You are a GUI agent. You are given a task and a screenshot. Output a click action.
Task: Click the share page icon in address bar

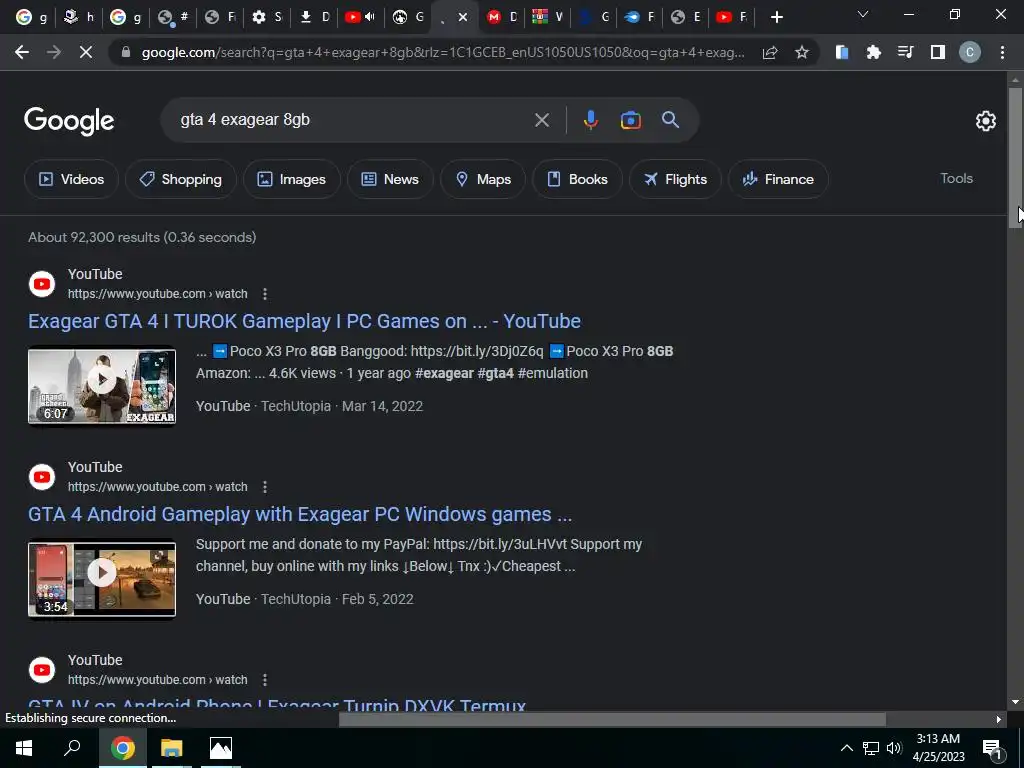(770, 52)
